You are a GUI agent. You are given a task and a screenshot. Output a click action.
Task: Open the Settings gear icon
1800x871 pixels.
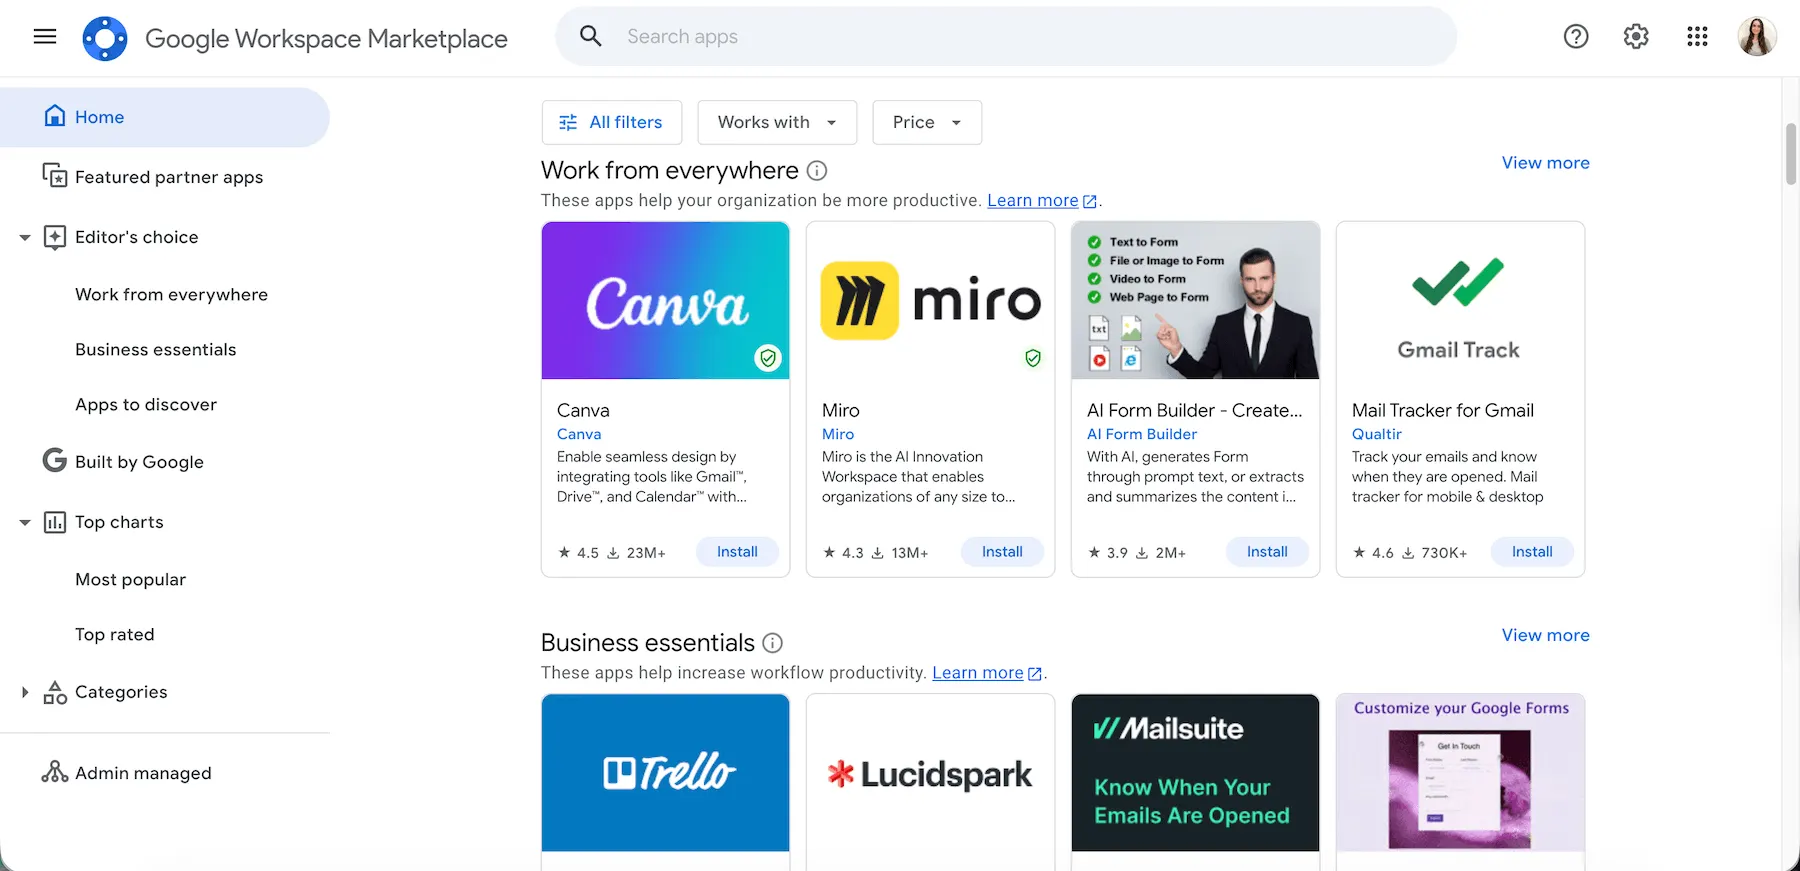[1636, 37]
